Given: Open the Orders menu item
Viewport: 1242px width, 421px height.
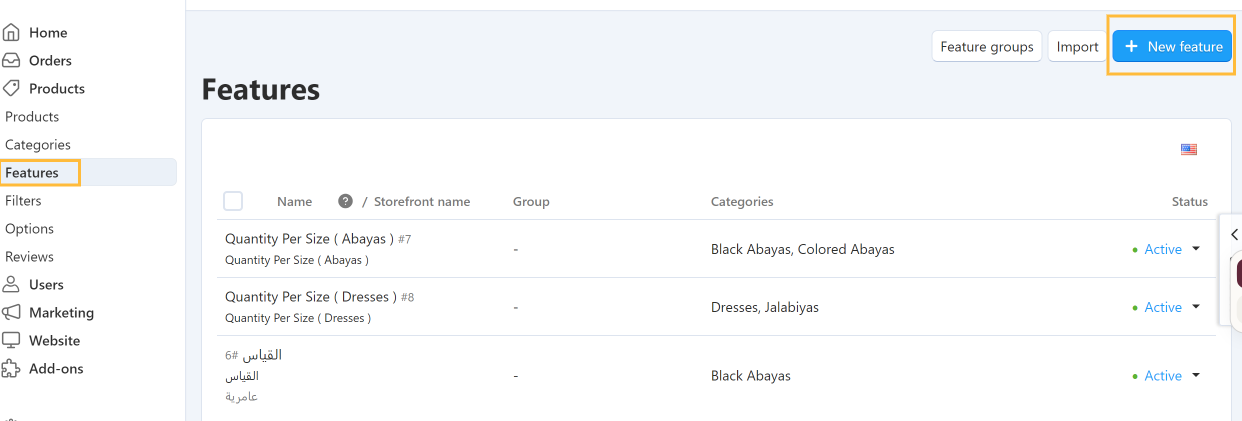Looking at the screenshot, I should click(50, 60).
